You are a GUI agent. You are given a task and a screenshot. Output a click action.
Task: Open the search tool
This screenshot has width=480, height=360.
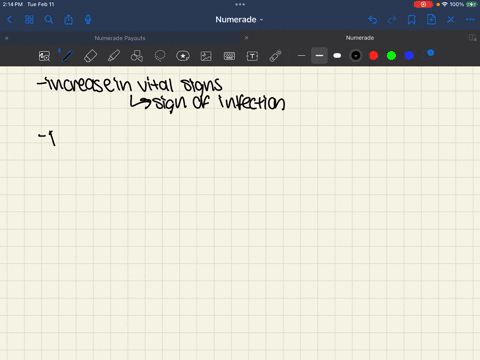49,20
